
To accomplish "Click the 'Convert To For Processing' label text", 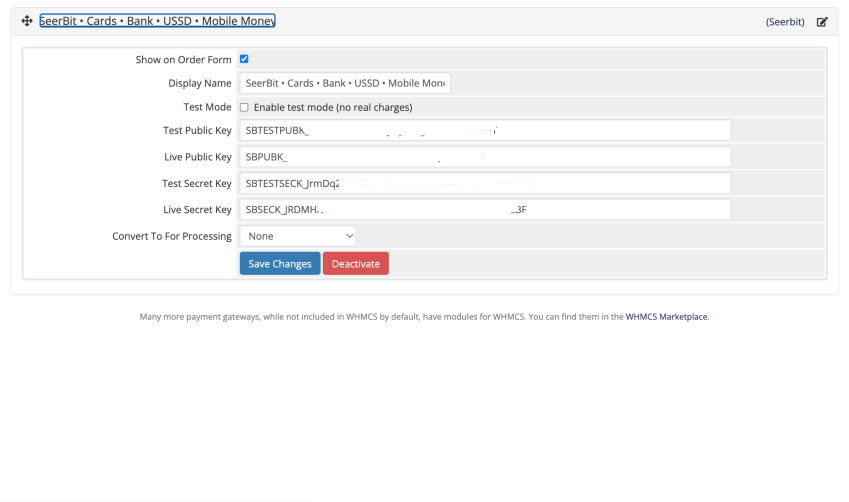I will coord(172,236).
